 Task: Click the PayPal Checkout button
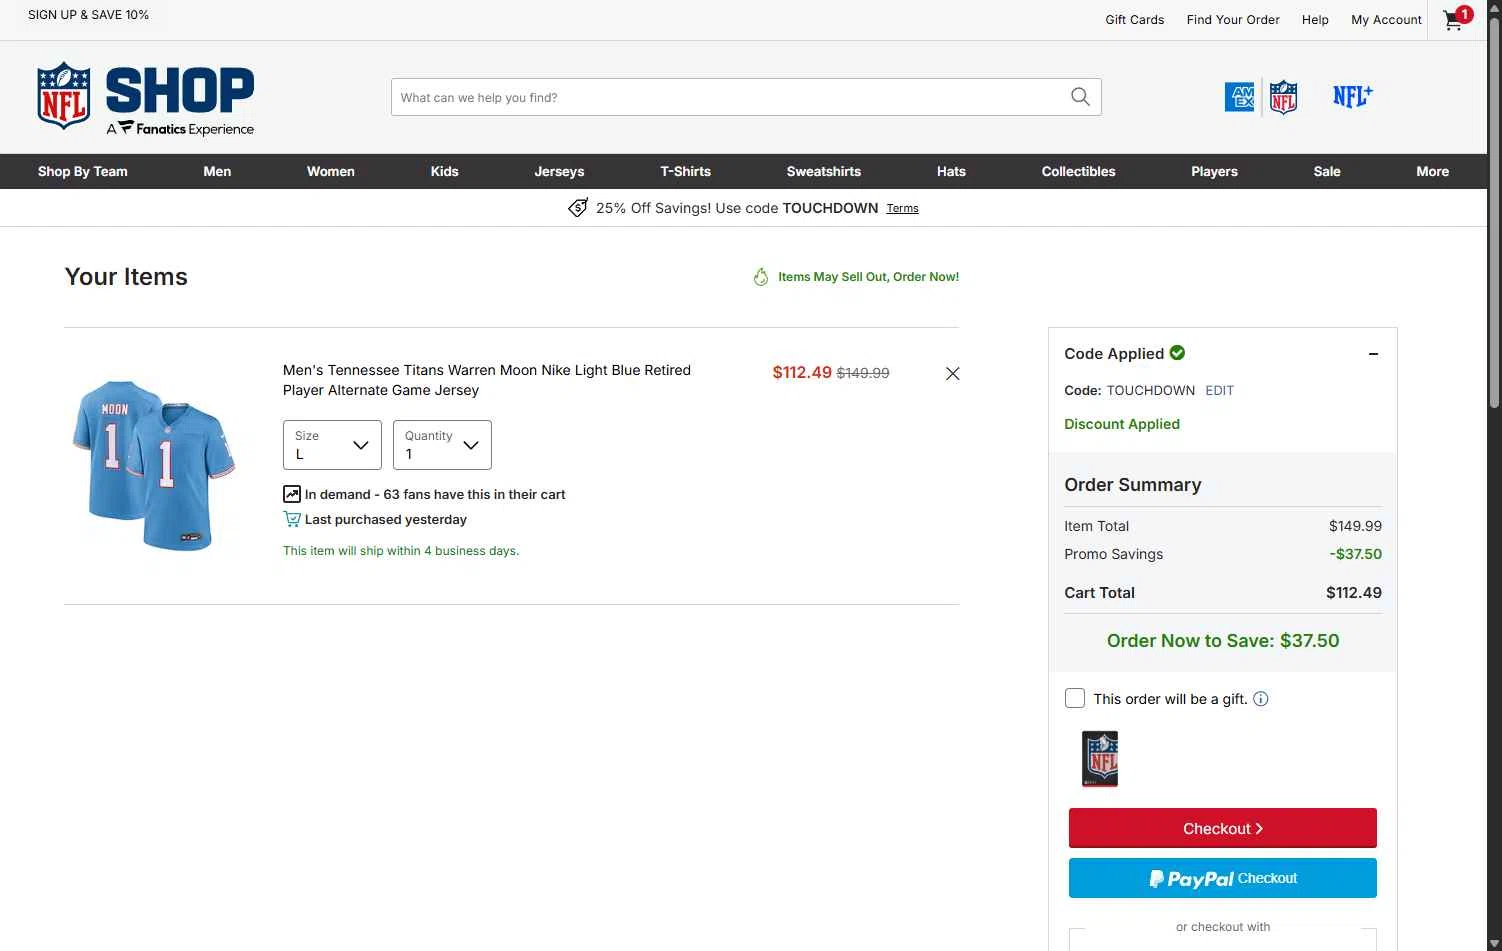pos(1222,878)
